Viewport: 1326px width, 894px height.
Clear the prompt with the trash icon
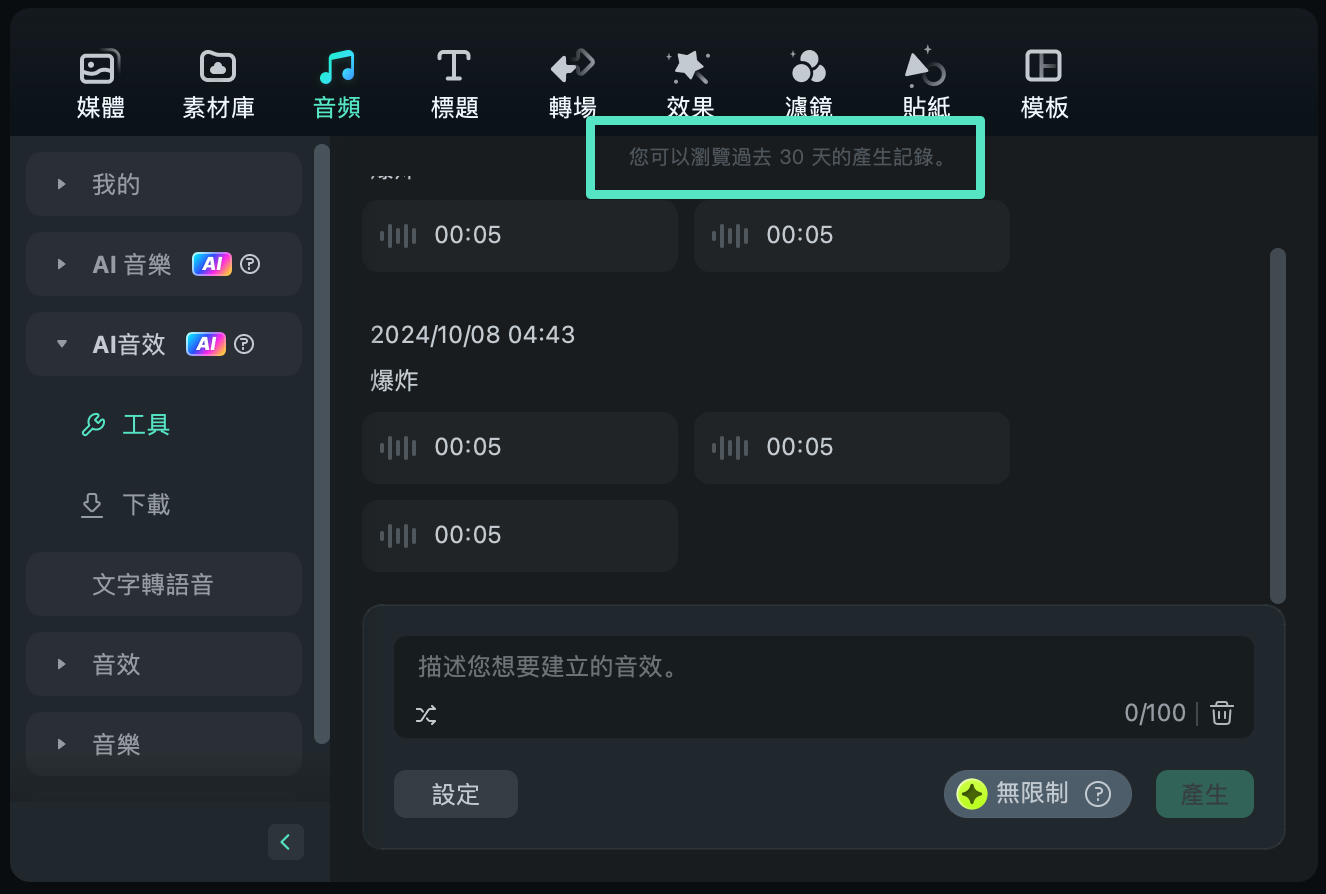coord(1222,713)
